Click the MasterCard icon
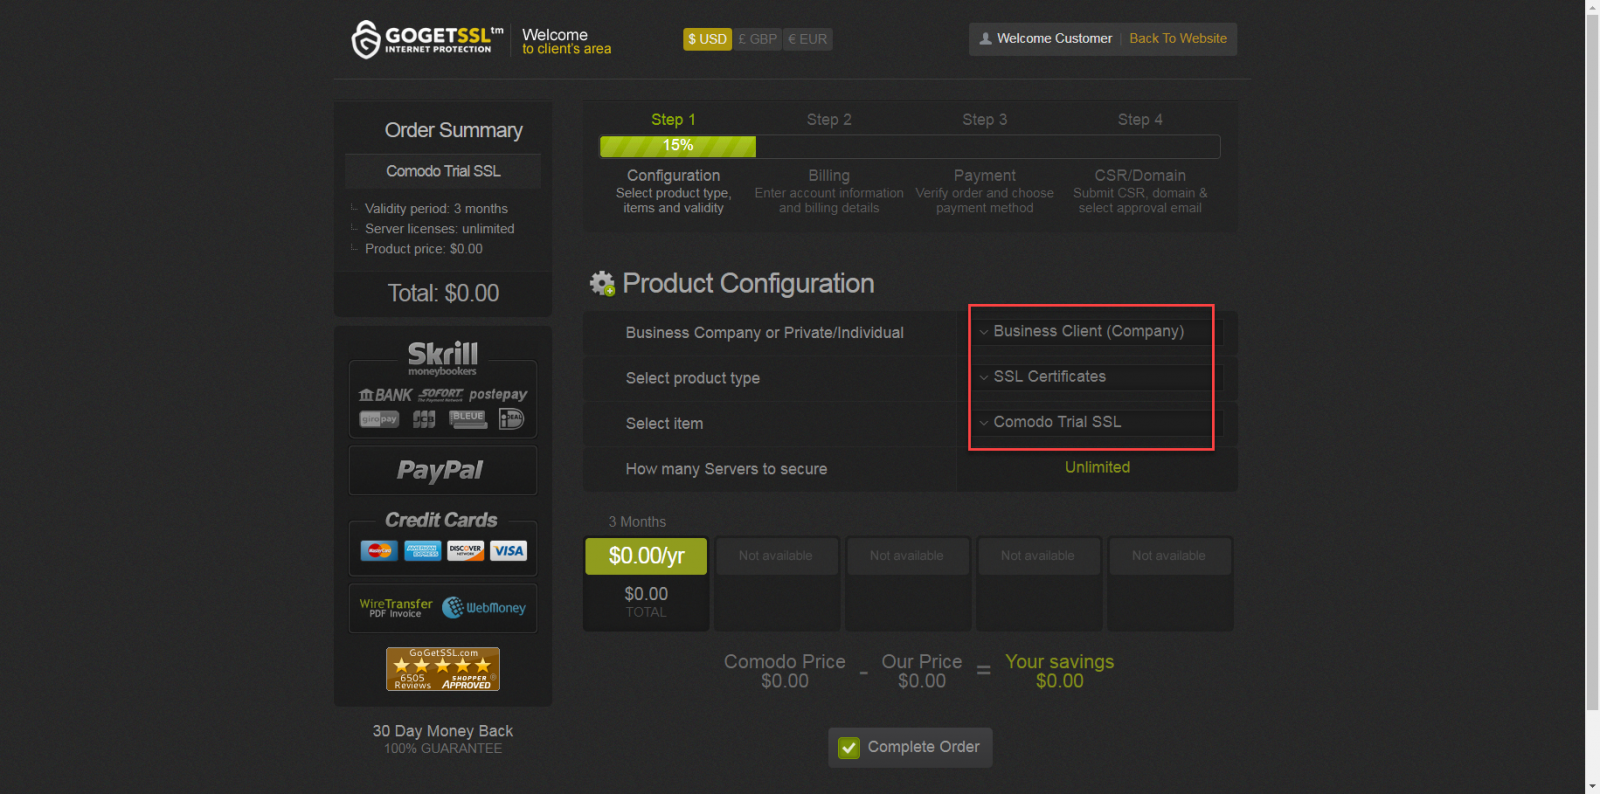 [379, 551]
